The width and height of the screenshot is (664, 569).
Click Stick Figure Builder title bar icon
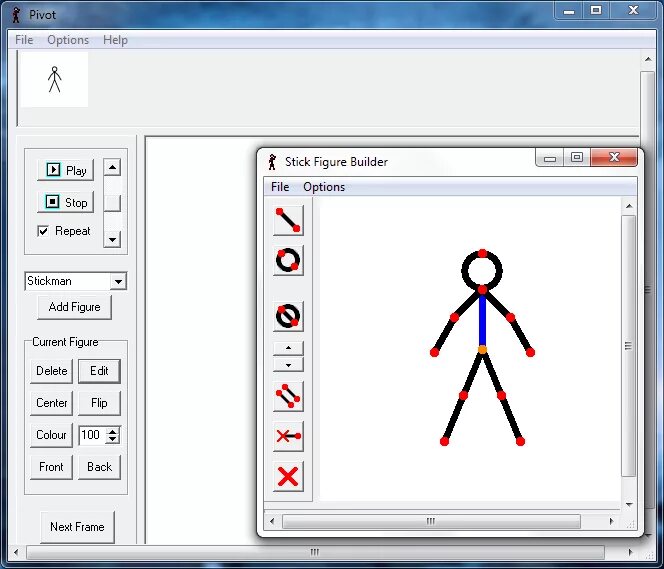272,162
